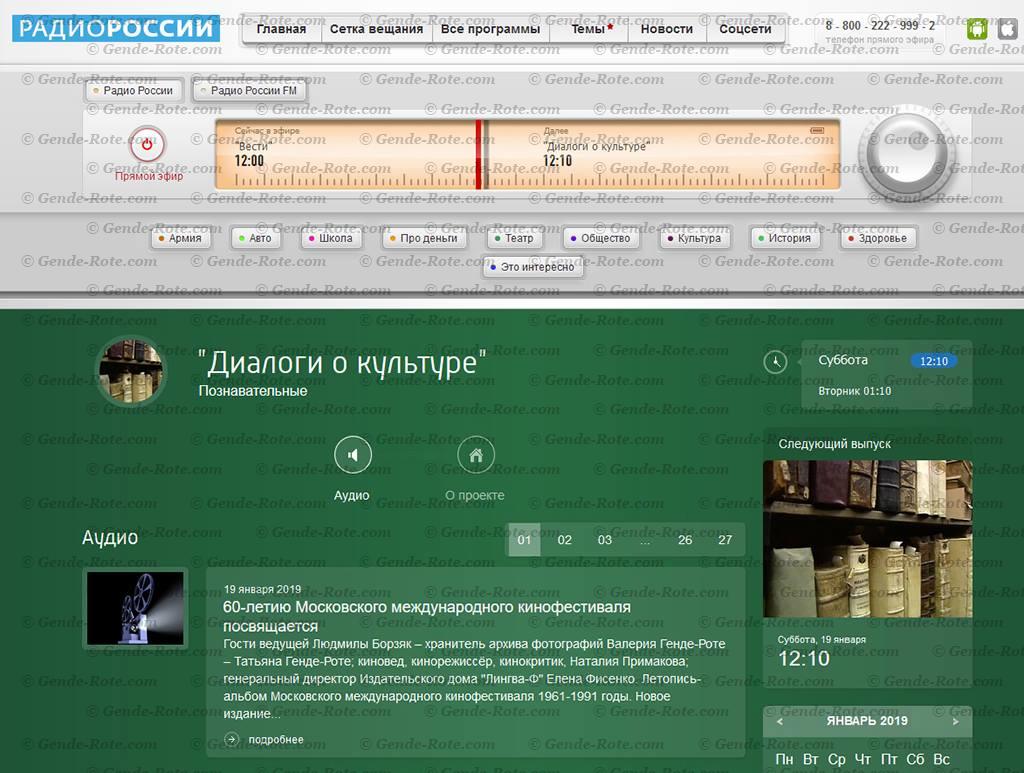Open the 60-летию кинофестиваля article headline

point(423,607)
